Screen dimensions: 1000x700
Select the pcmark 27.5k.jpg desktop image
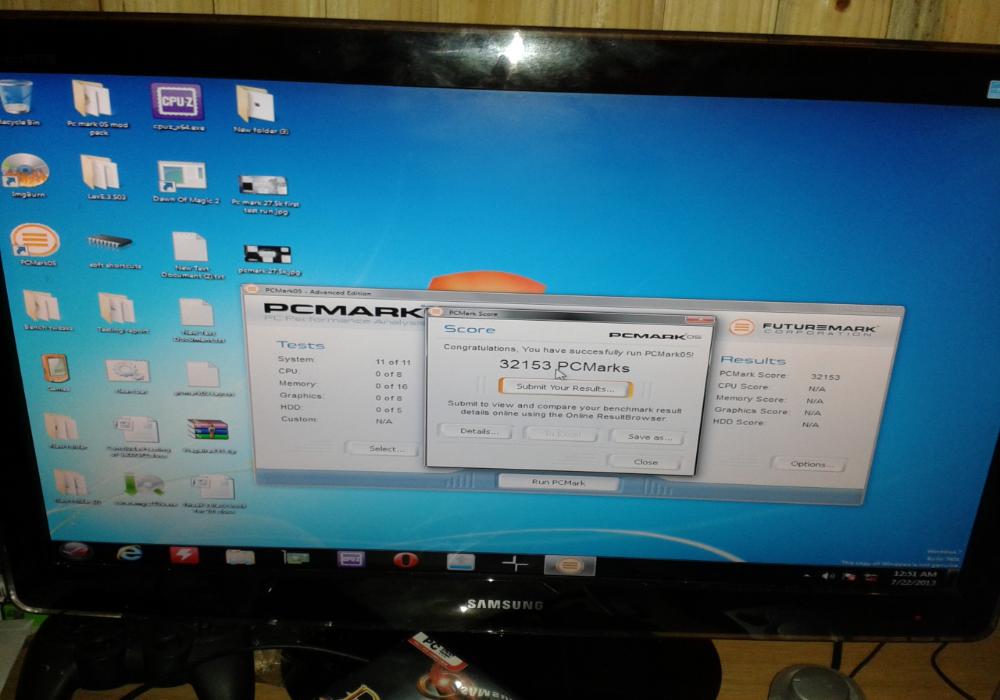click(x=268, y=259)
